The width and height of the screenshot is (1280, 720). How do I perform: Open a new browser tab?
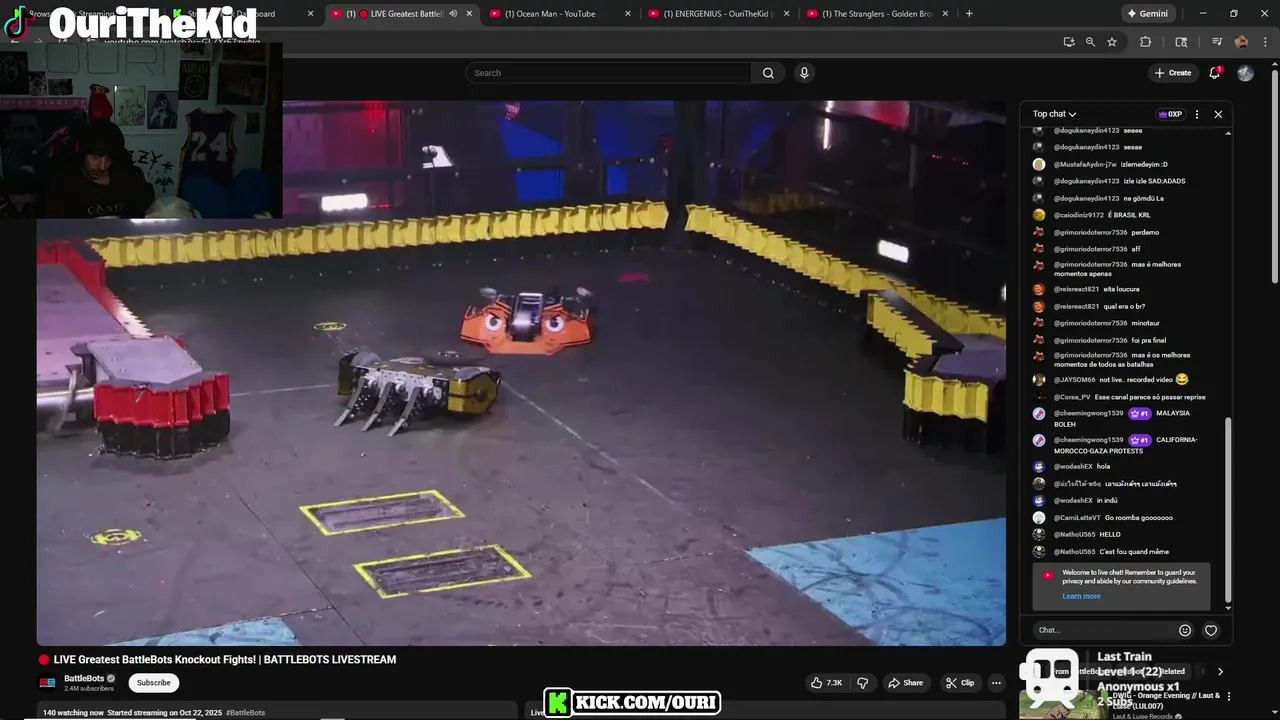[969, 14]
